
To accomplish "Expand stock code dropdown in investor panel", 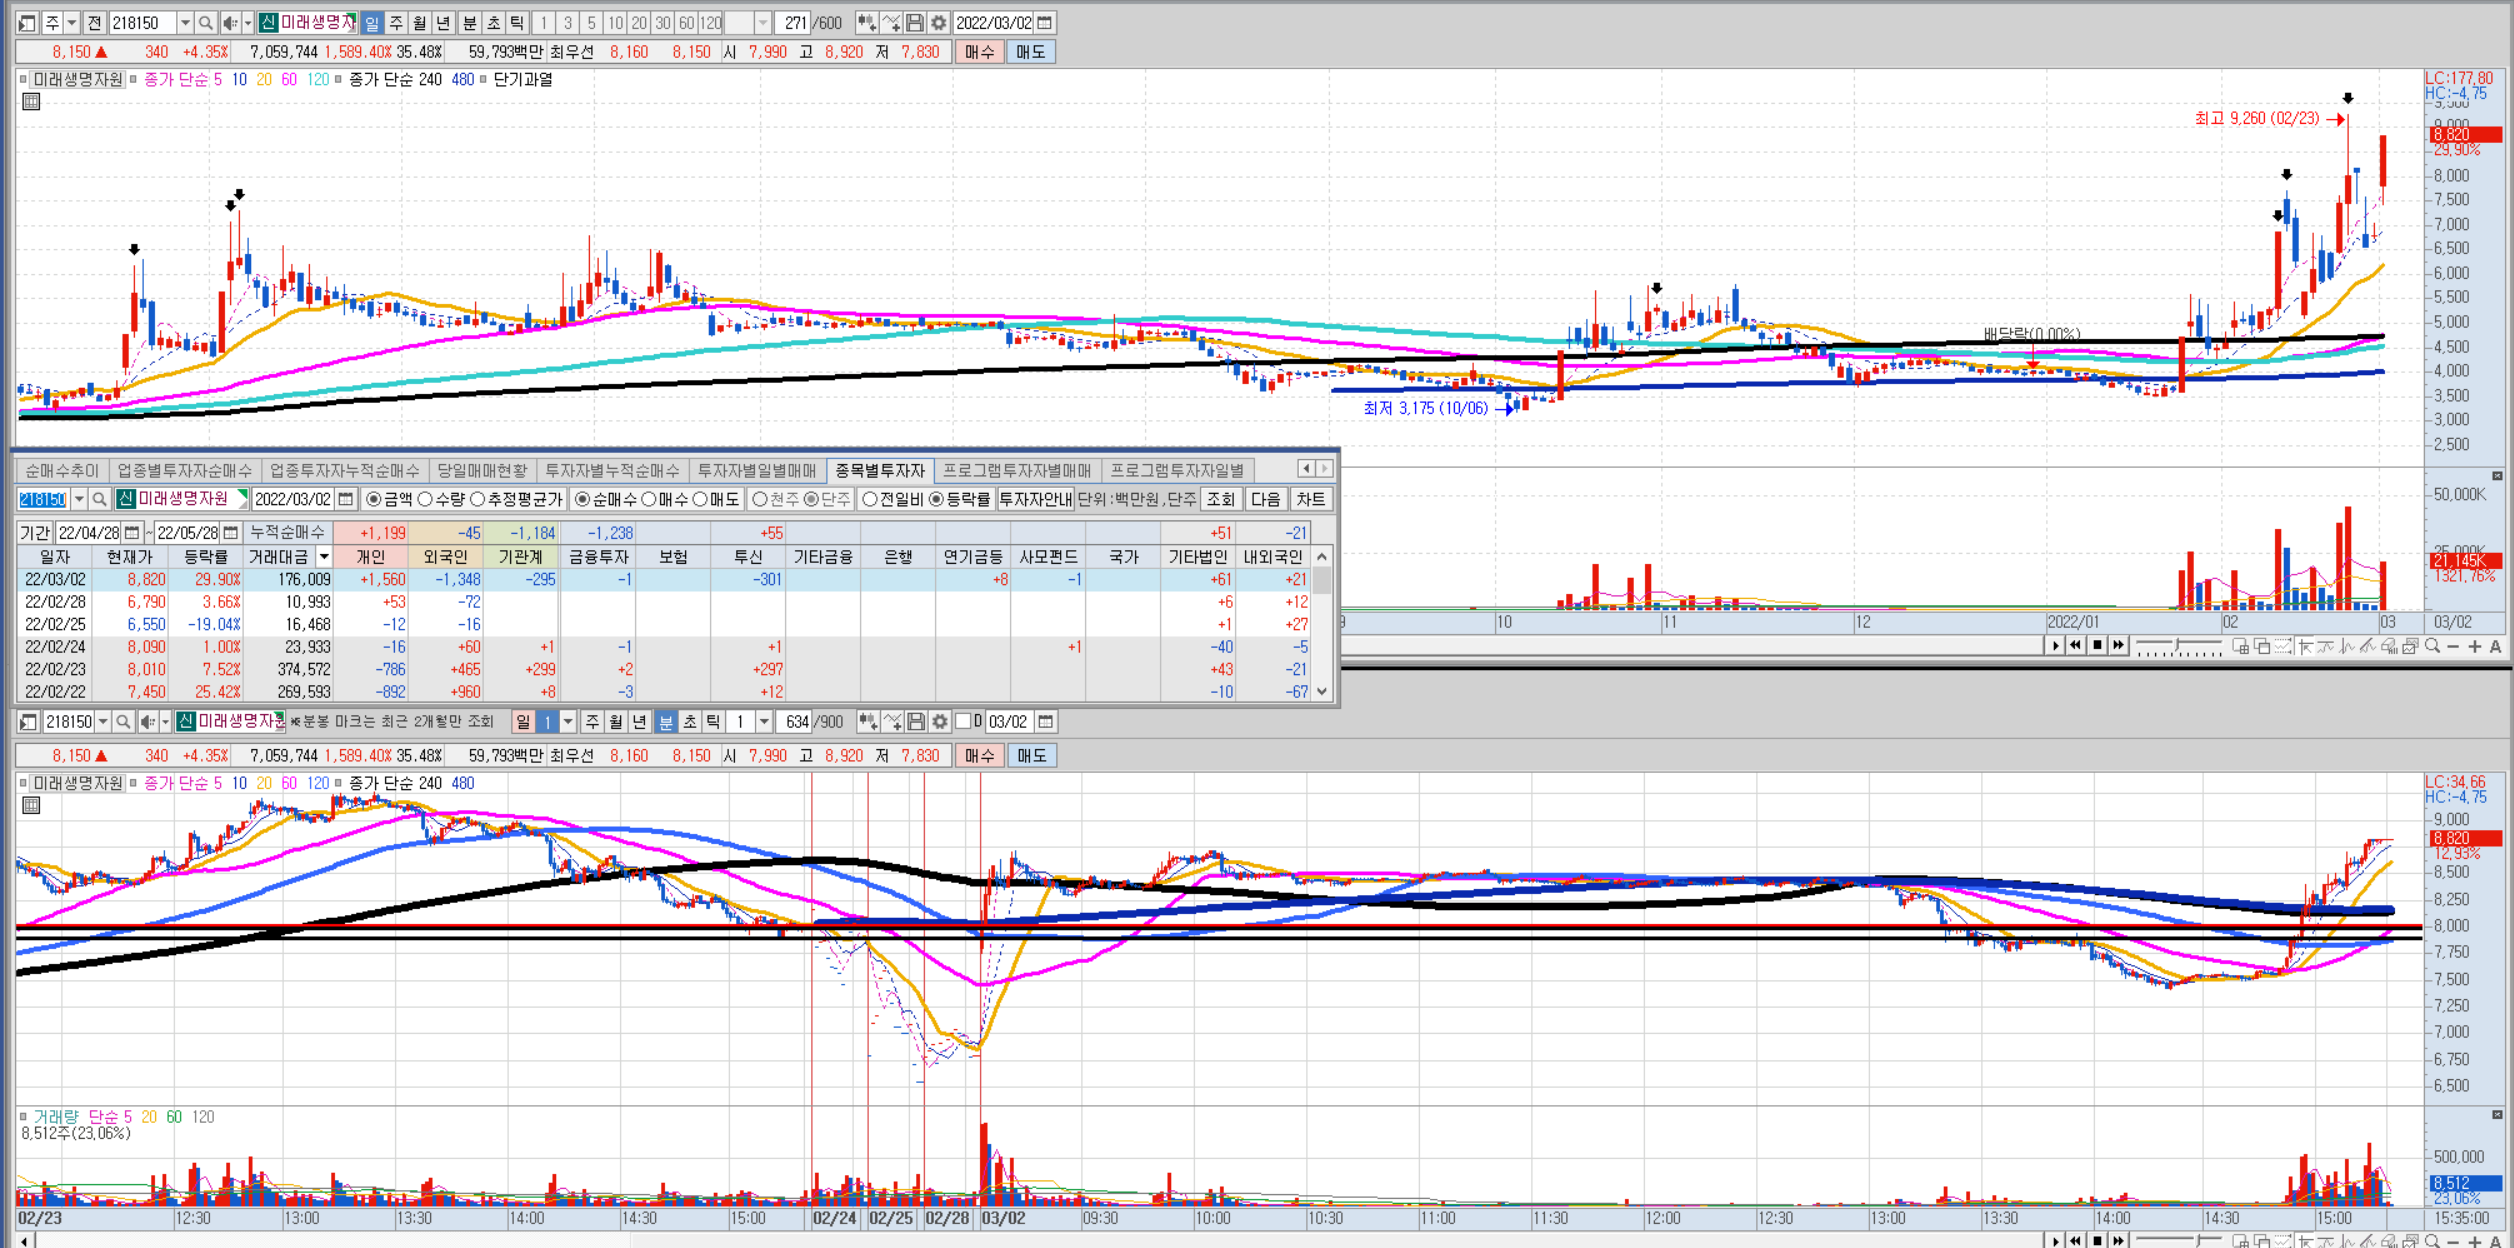I will tap(78, 499).
